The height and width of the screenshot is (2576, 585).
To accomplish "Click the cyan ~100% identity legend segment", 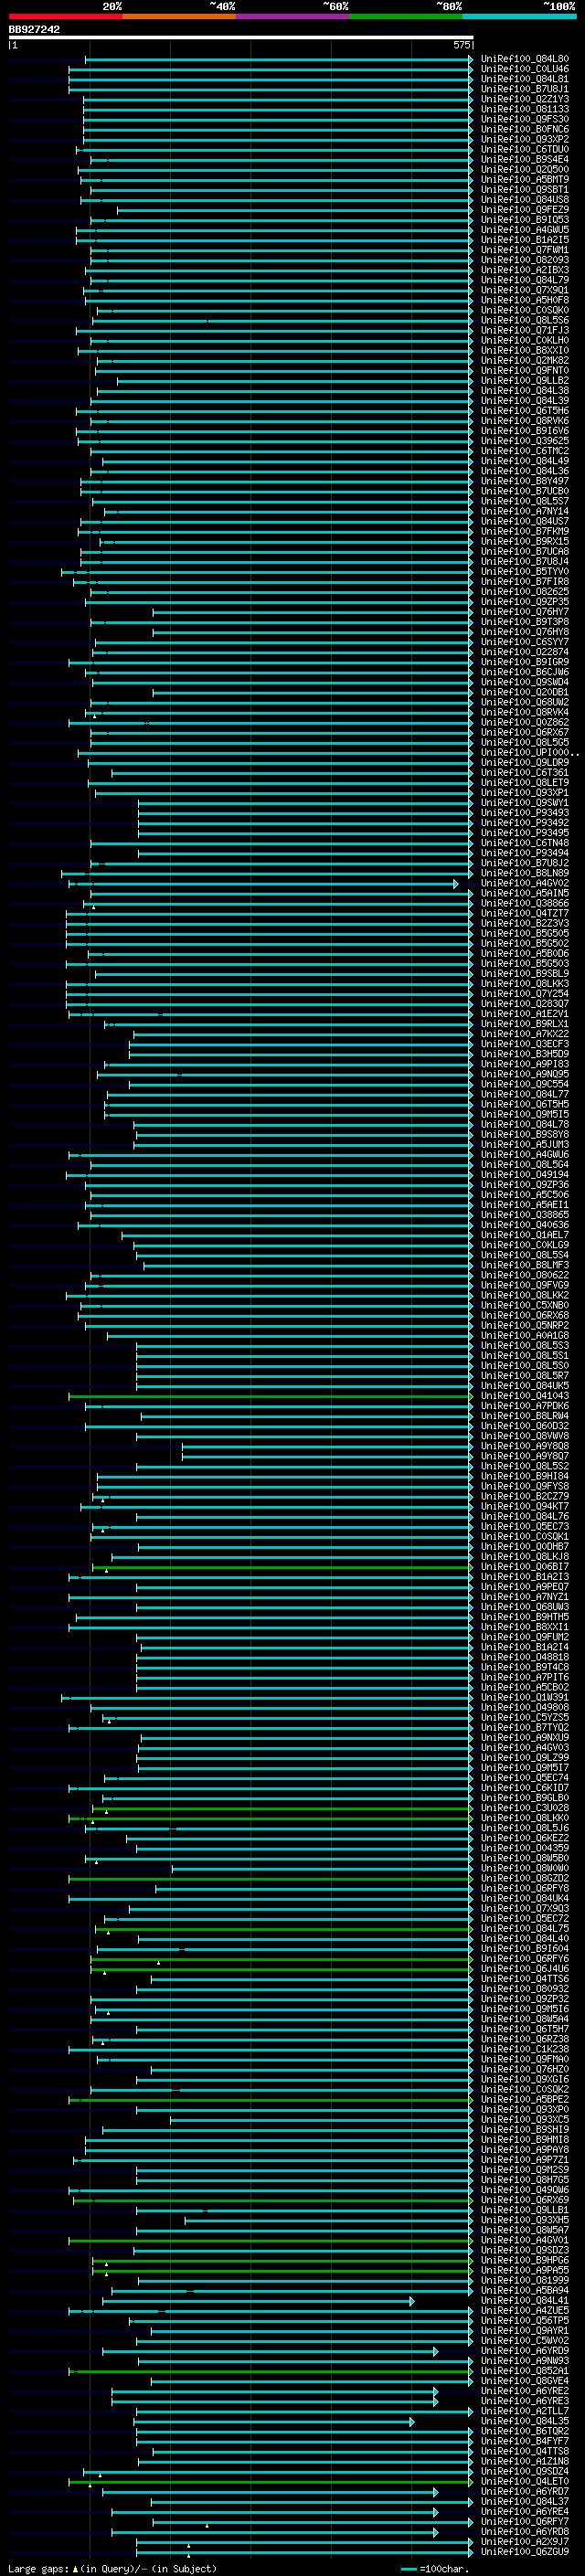I will (519, 16).
